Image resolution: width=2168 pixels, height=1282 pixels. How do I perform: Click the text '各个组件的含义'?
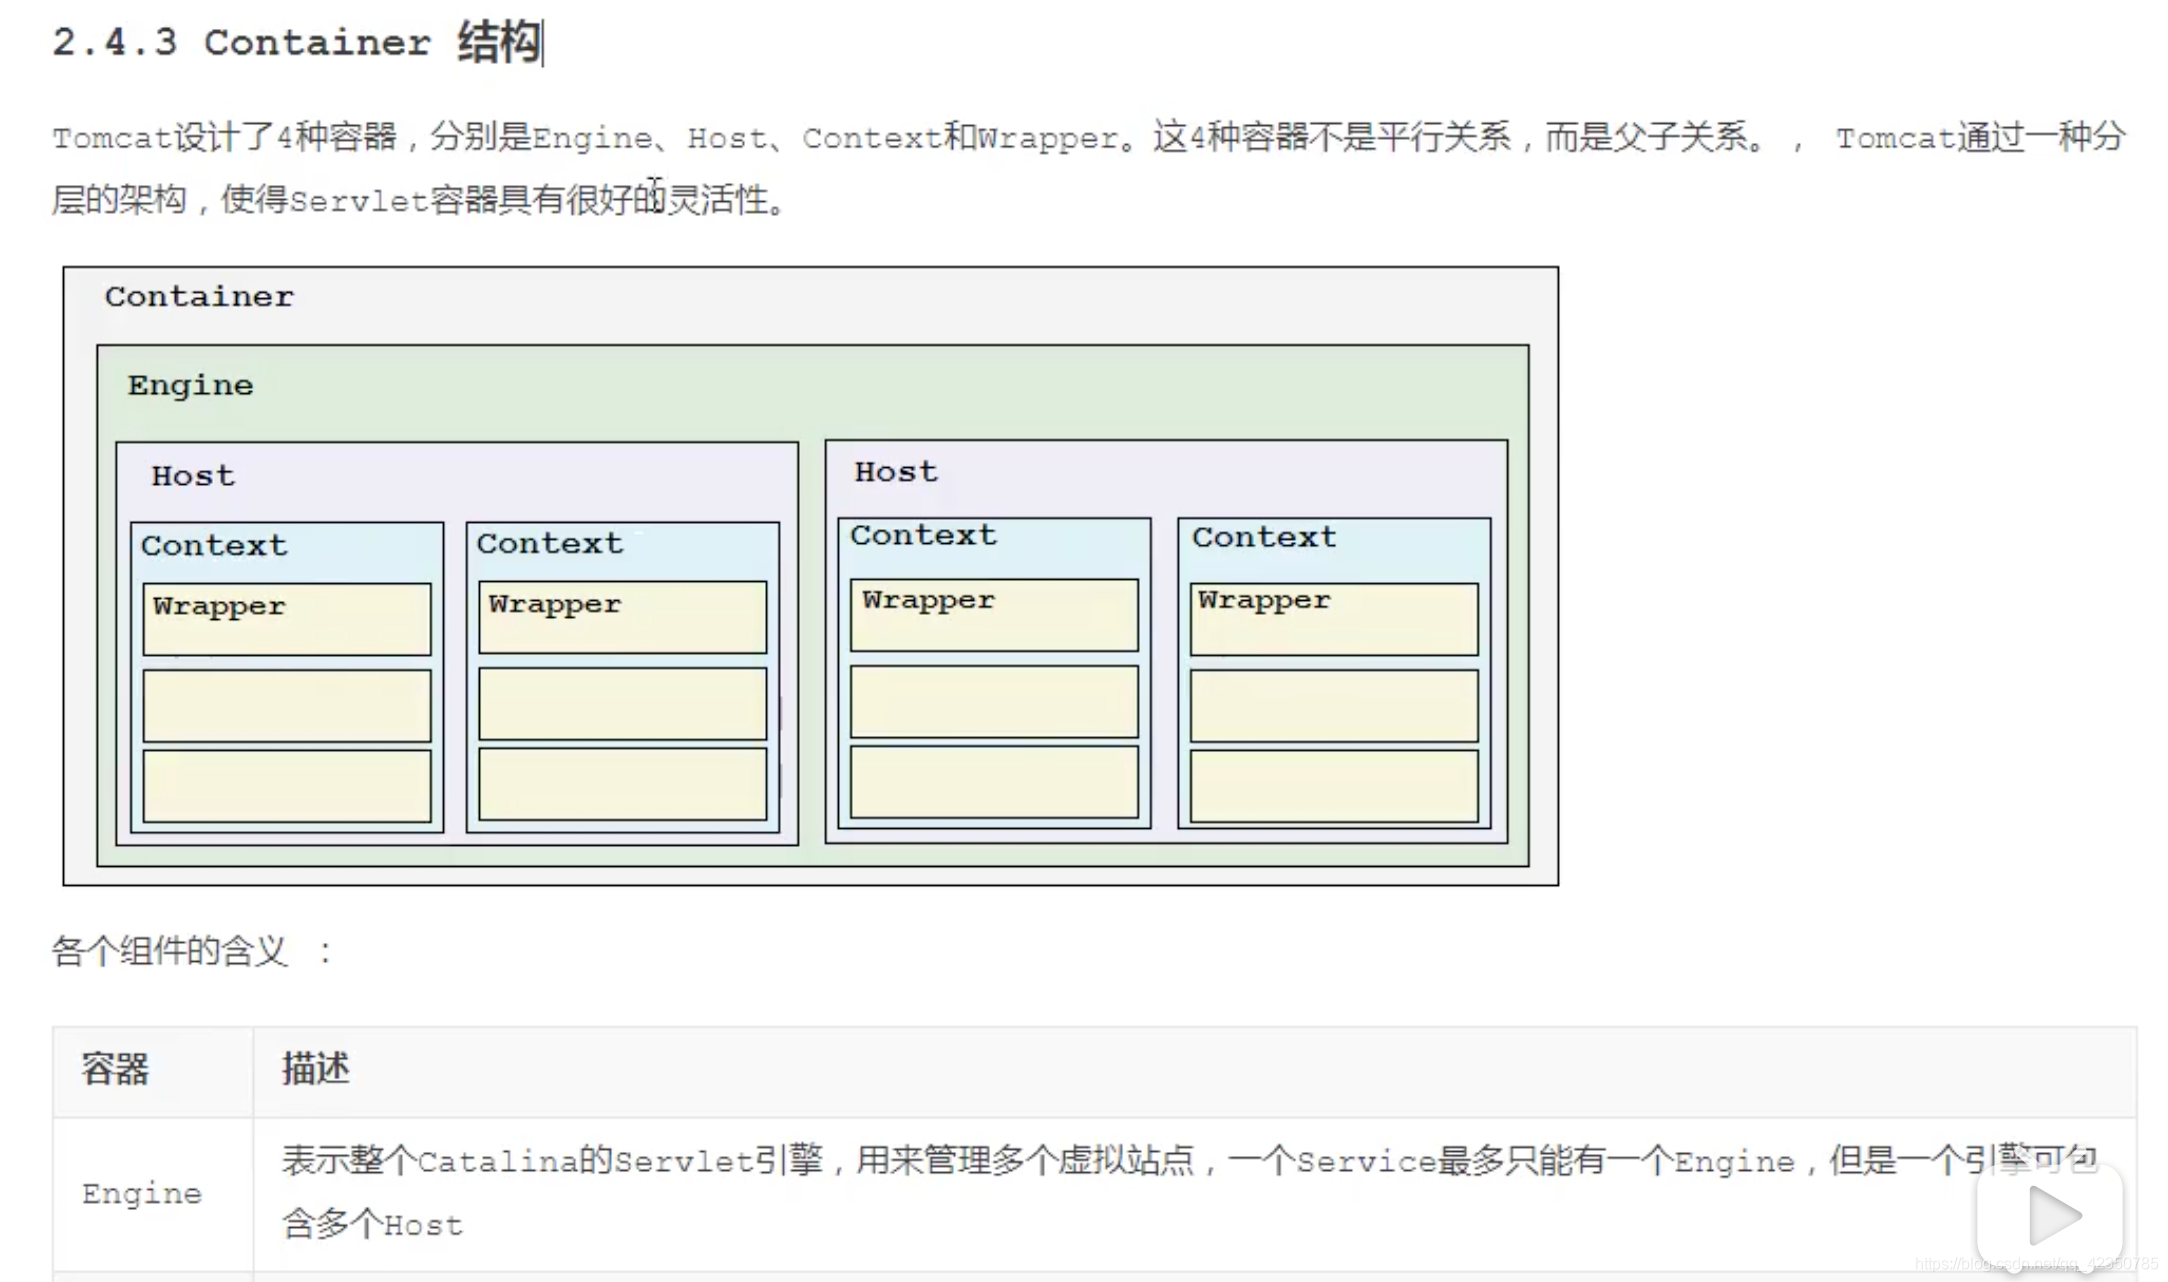tap(170, 951)
